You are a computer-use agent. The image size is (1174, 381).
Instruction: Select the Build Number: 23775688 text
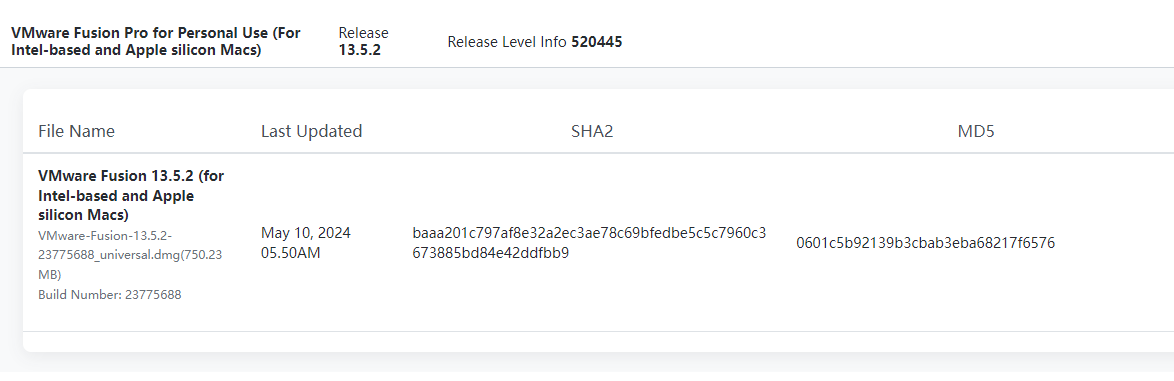[x=109, y=295]
